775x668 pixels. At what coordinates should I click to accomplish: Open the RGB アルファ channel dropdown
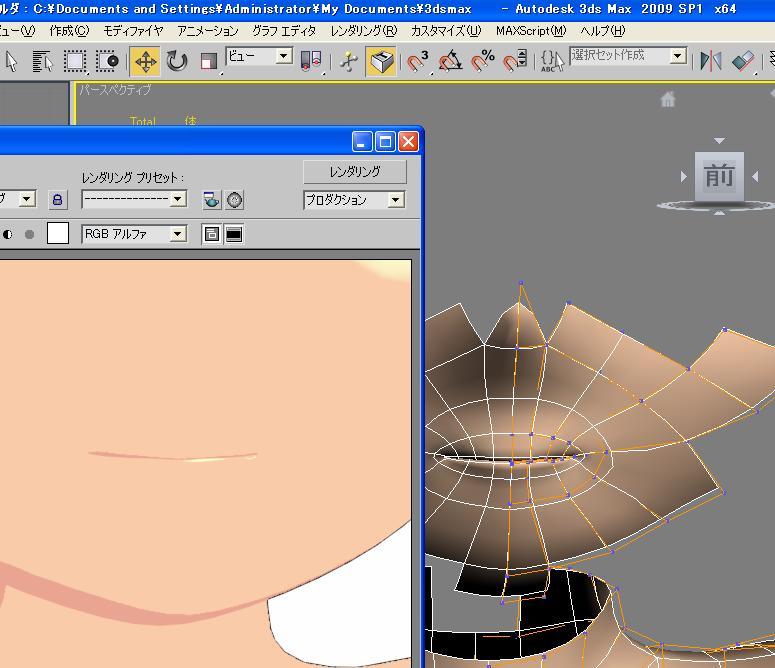[134, 234]
